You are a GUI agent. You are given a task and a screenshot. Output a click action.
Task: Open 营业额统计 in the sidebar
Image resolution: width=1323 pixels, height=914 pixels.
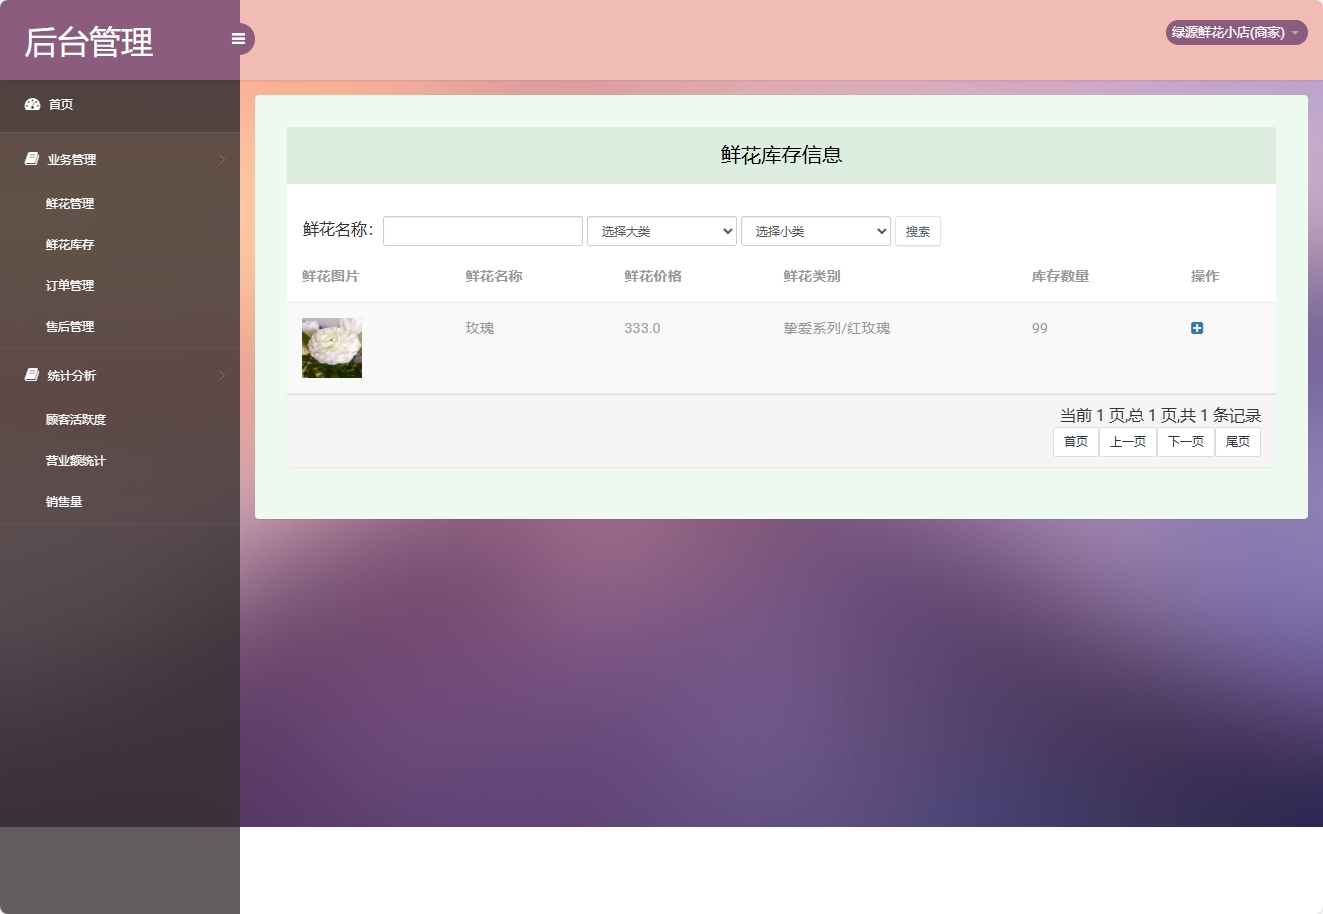click(x=76, y=460)
